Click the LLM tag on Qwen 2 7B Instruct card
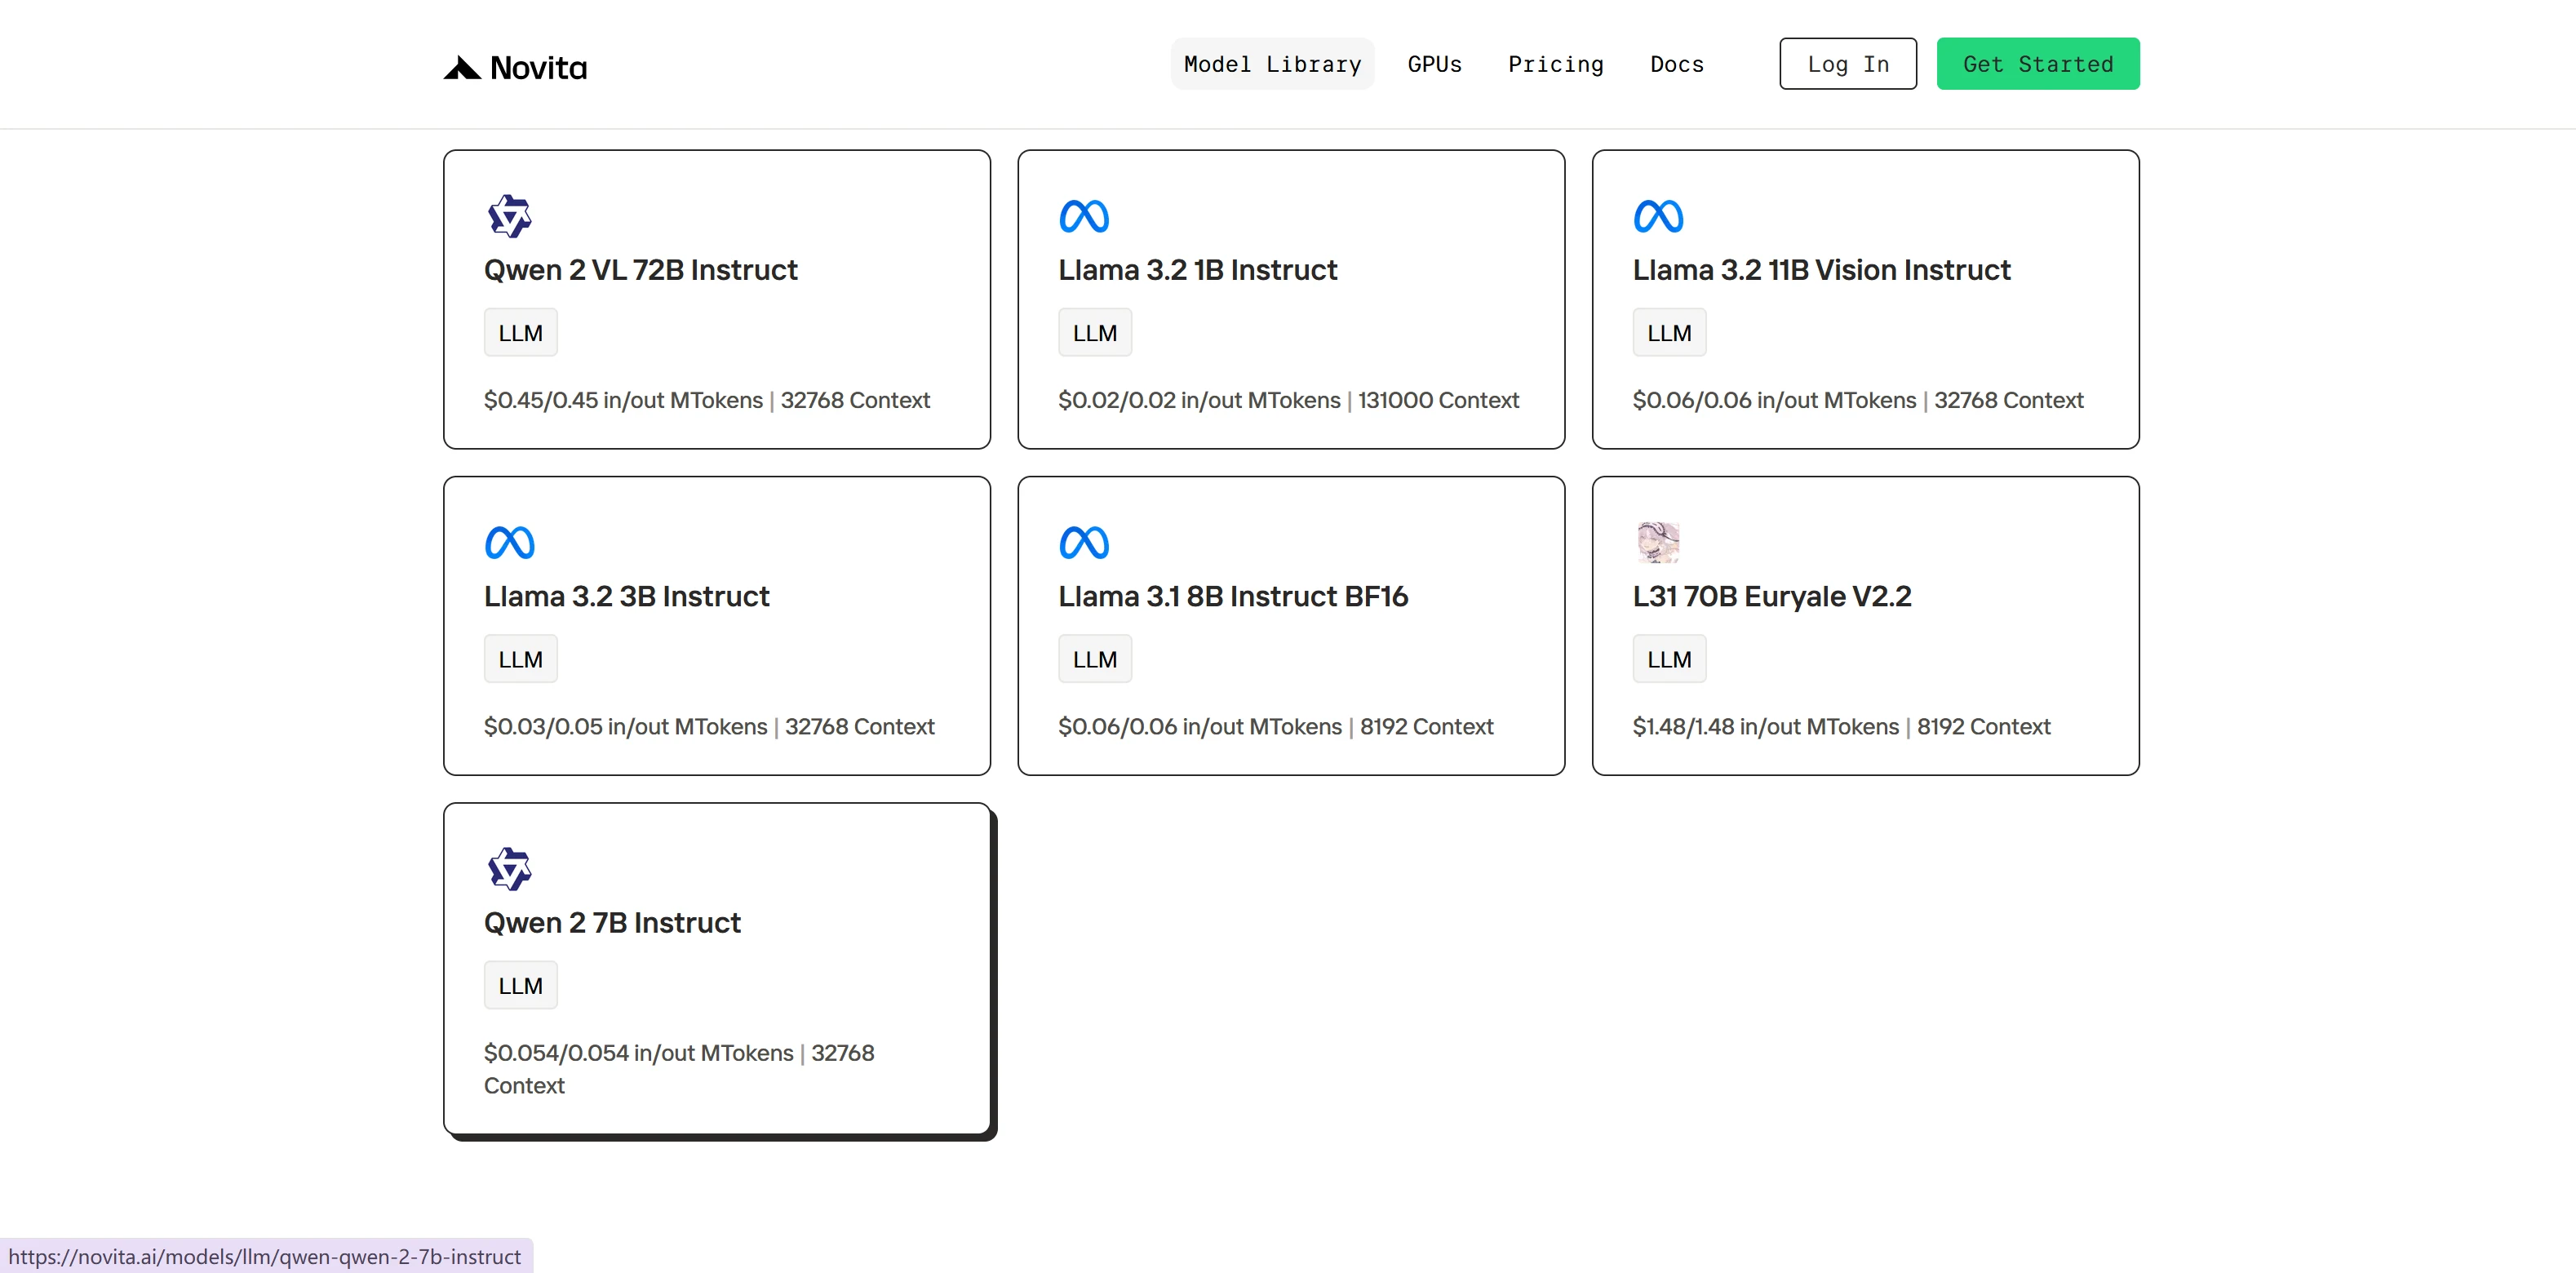2576x1273 pixels. click(x=520, y=986)
